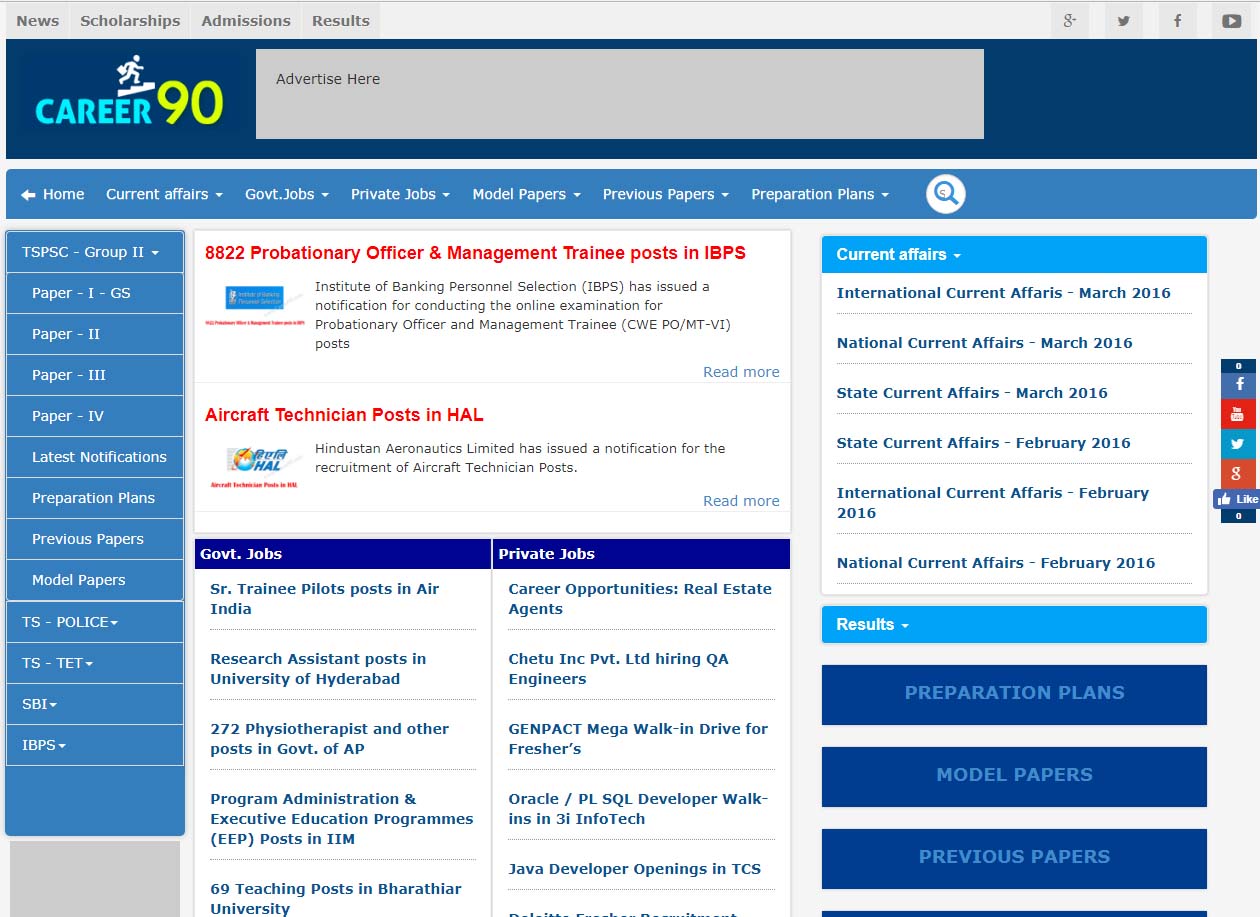Open the Scholarships tab in top bar
The image size is (1260, 917).
click(x=130, y=21)
